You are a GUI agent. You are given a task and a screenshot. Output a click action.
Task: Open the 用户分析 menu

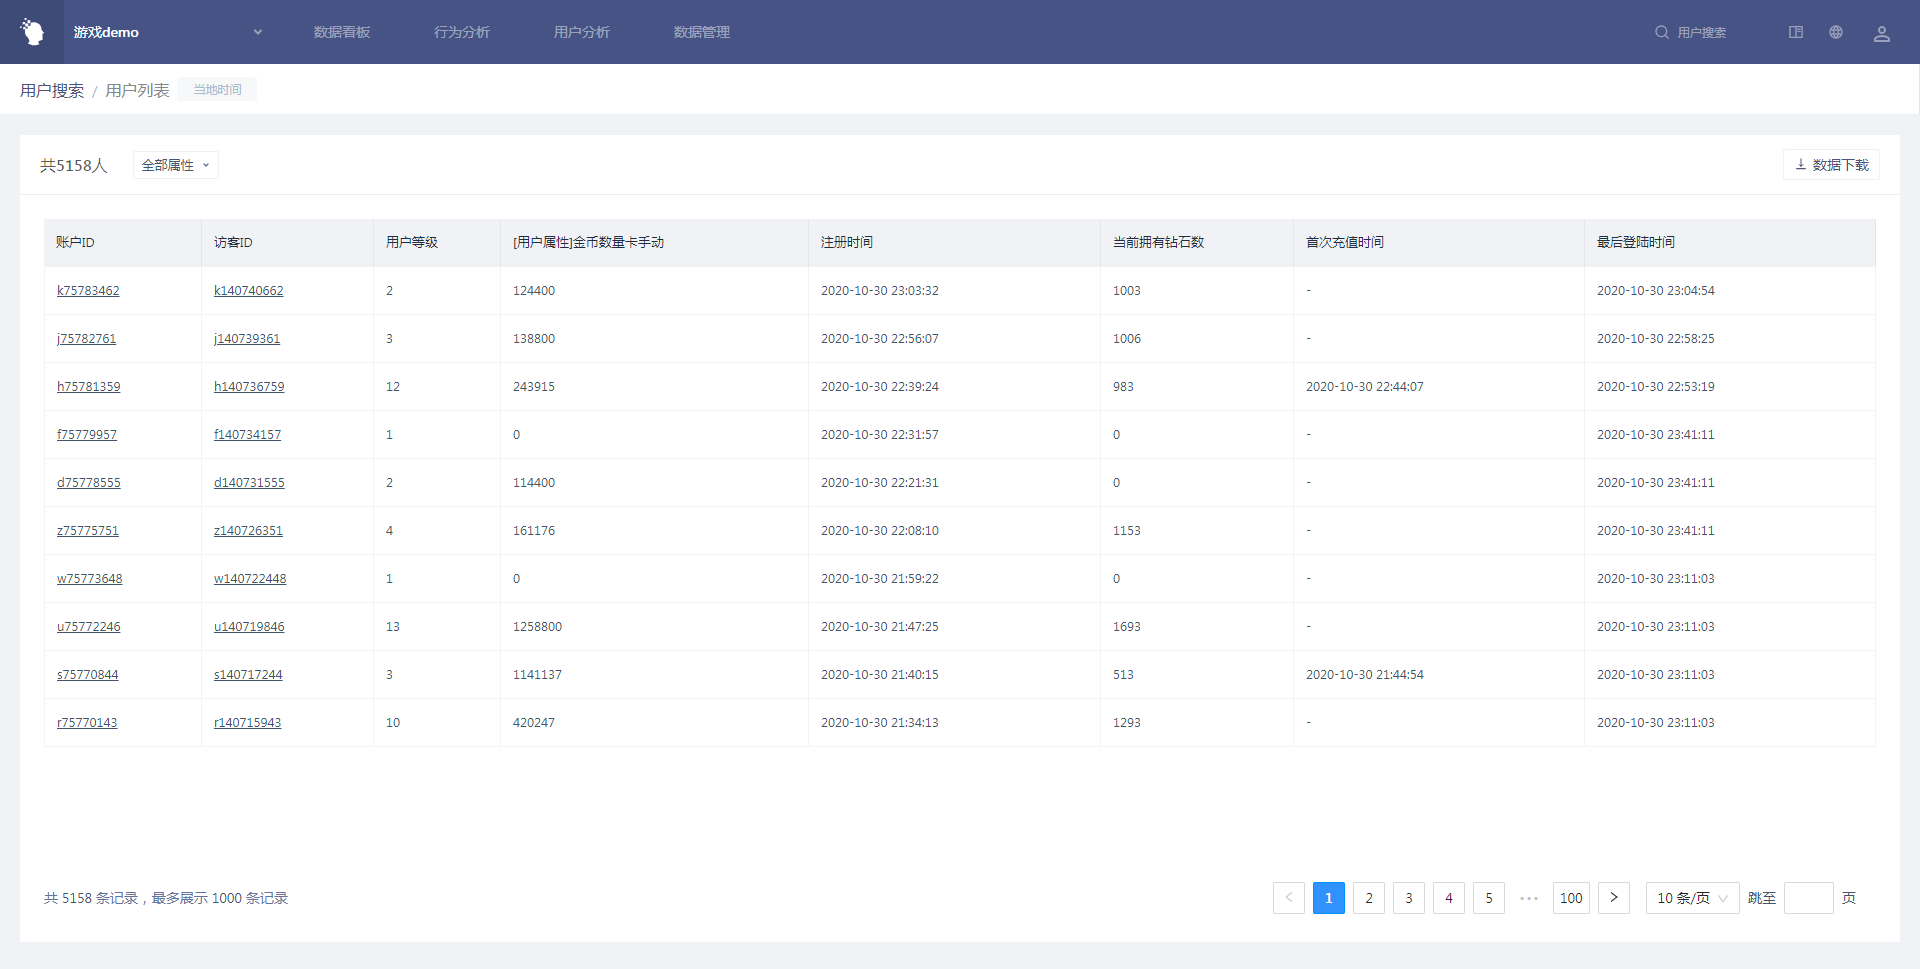[582, 32]
